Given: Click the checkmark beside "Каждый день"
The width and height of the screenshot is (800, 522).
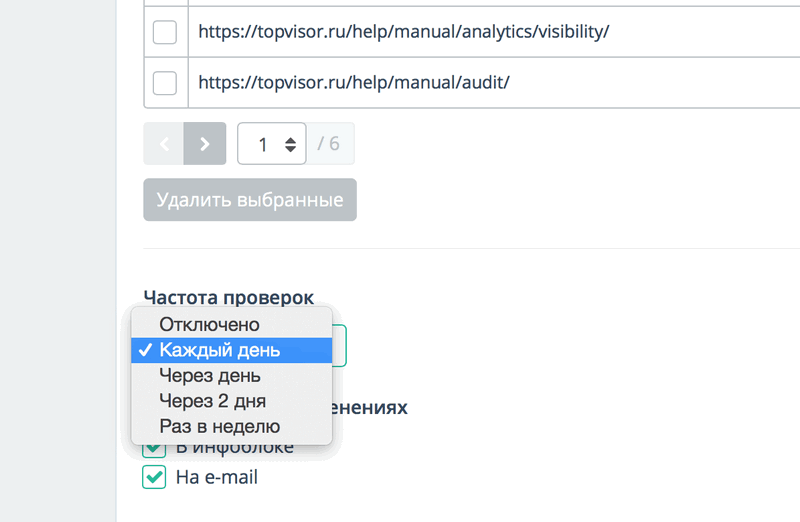Looking at the screenshot, I should 145,350.
